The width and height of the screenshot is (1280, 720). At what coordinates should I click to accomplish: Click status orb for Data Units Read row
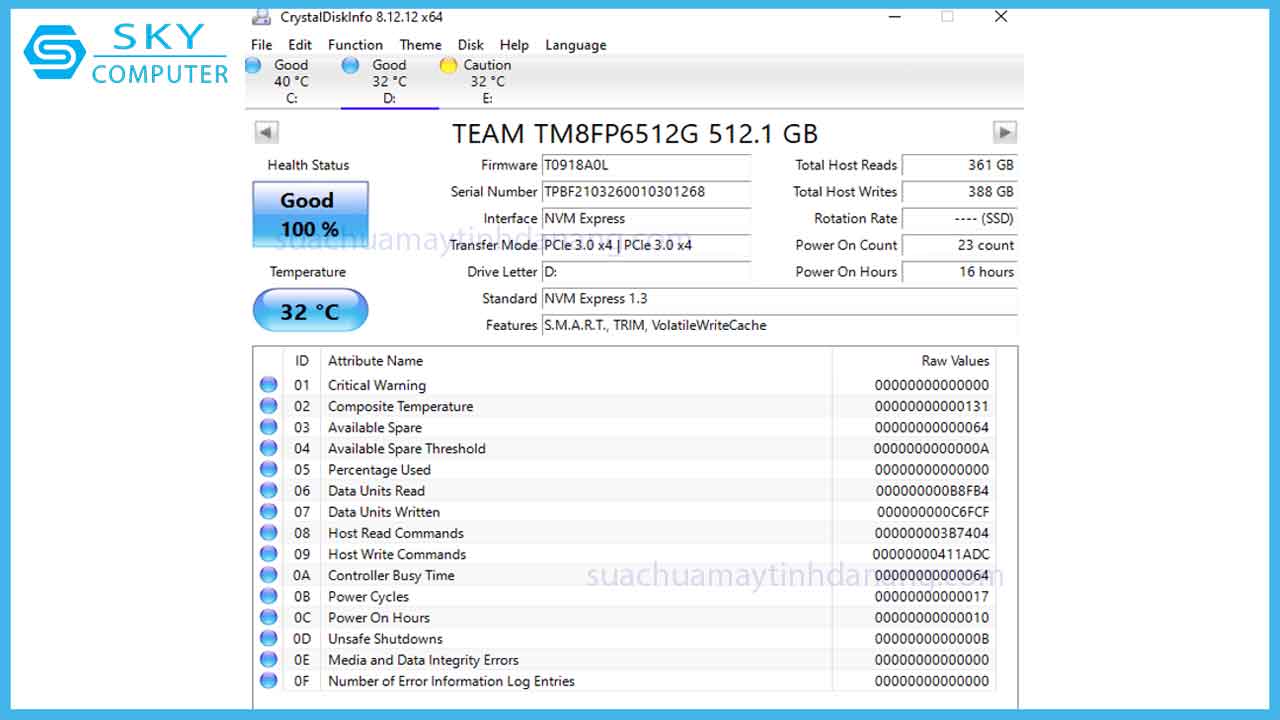pyautogui.click(x=269, y=490)
